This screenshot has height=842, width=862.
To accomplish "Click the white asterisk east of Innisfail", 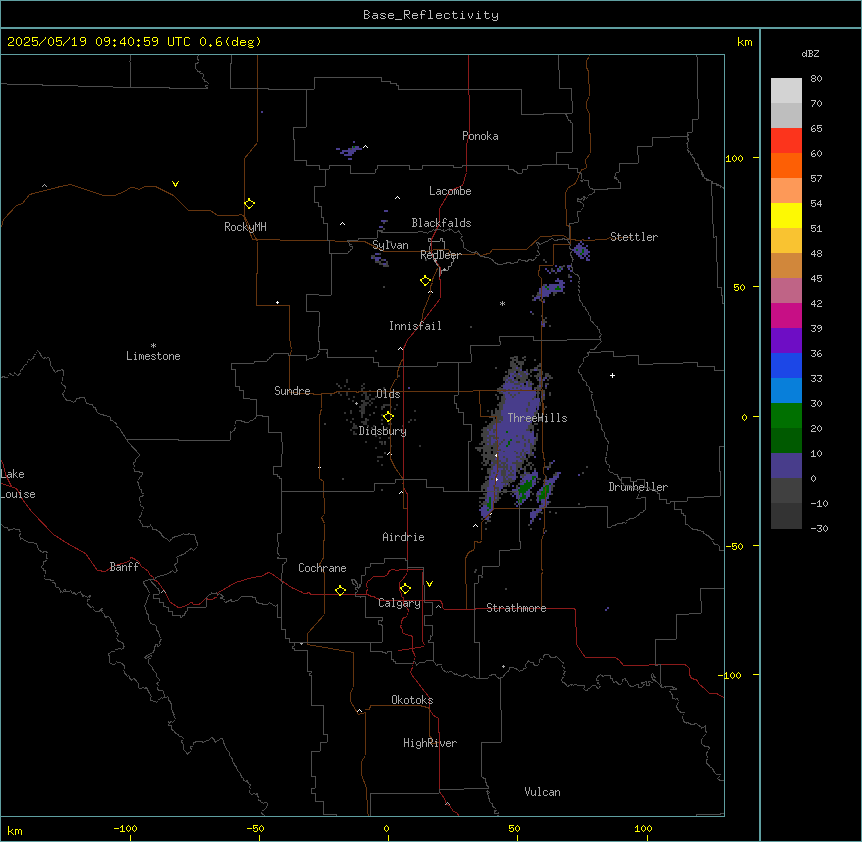I will pyautogui.click(x=502, y=303).
